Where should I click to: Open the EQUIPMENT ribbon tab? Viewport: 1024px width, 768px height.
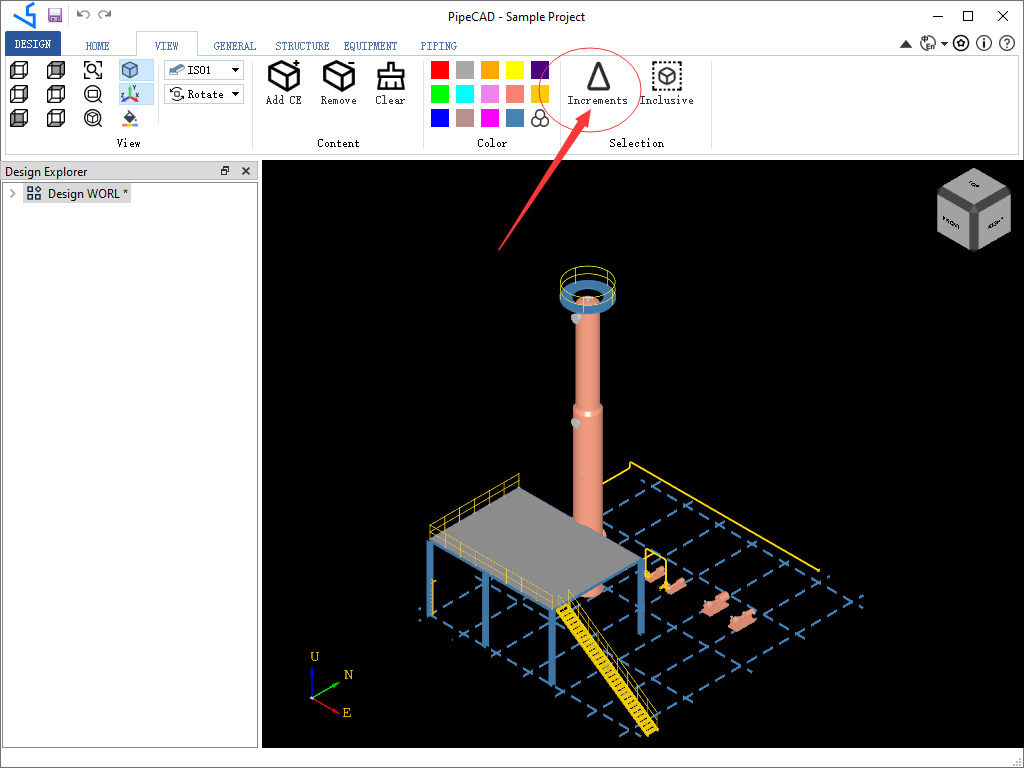[x=370, y=45]
